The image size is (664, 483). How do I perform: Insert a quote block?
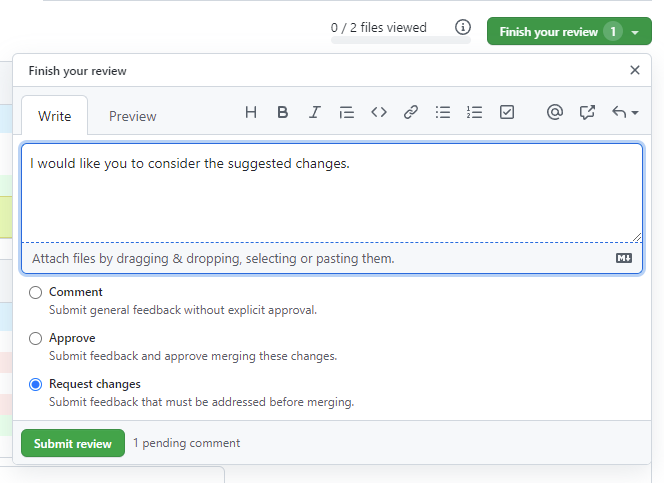click(346, 113)
